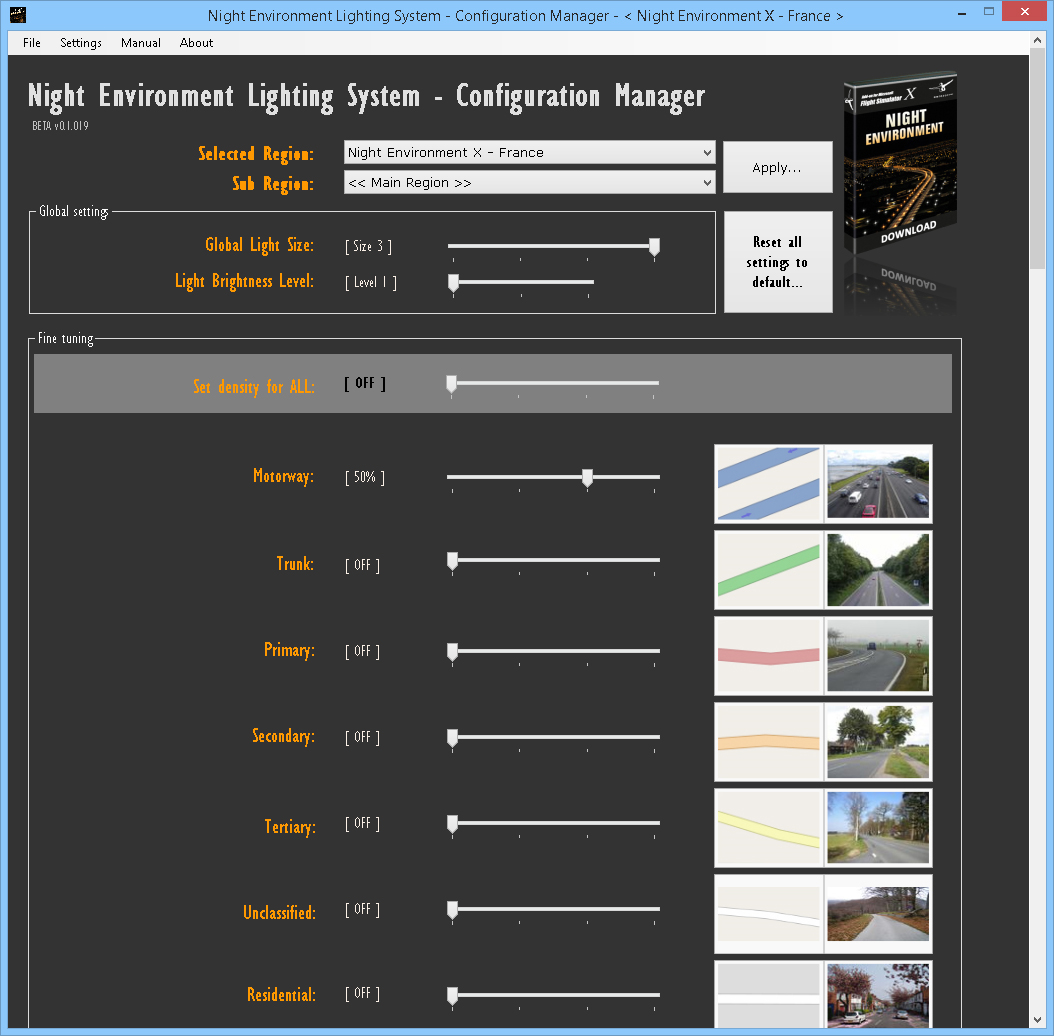Click the 'BETA v0.1.019' version text
1054x1036 pixels.
point(60,126)
